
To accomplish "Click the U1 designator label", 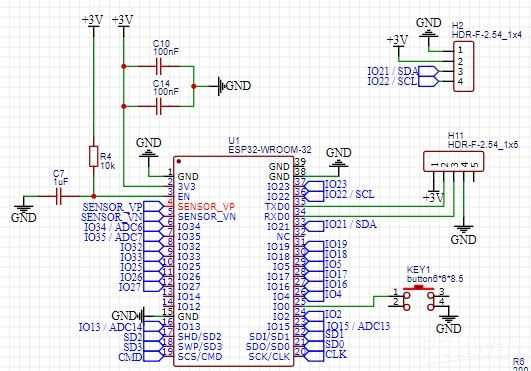I will [234, 140].
